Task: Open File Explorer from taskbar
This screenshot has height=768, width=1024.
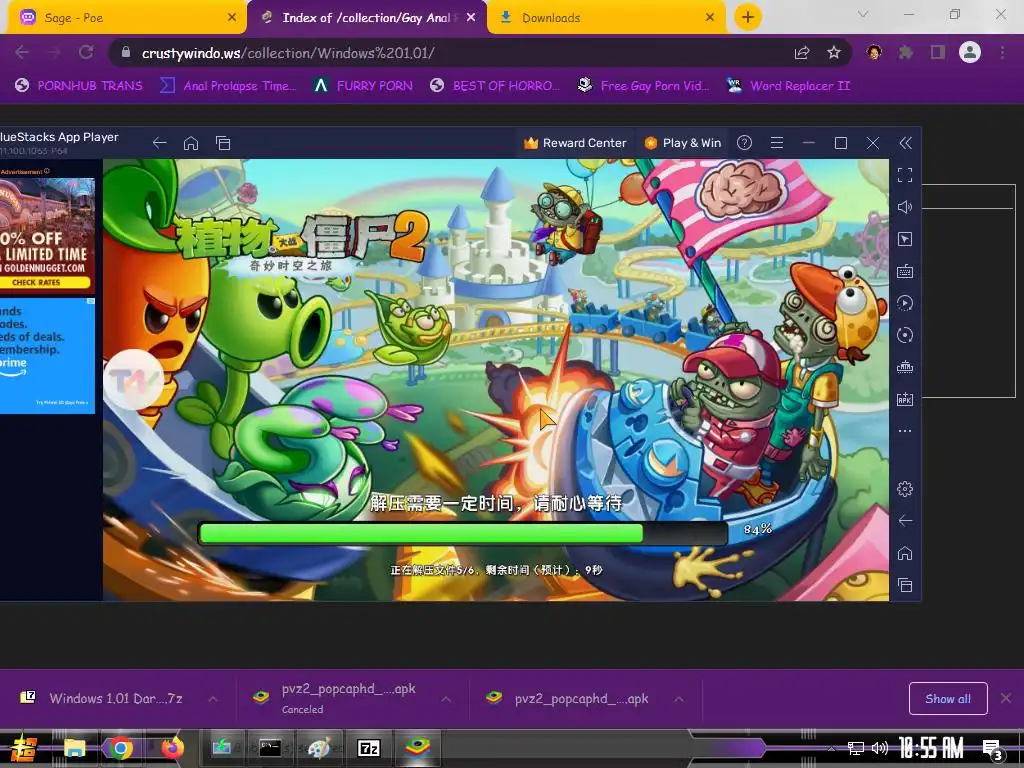Action: tap(74, 748)
